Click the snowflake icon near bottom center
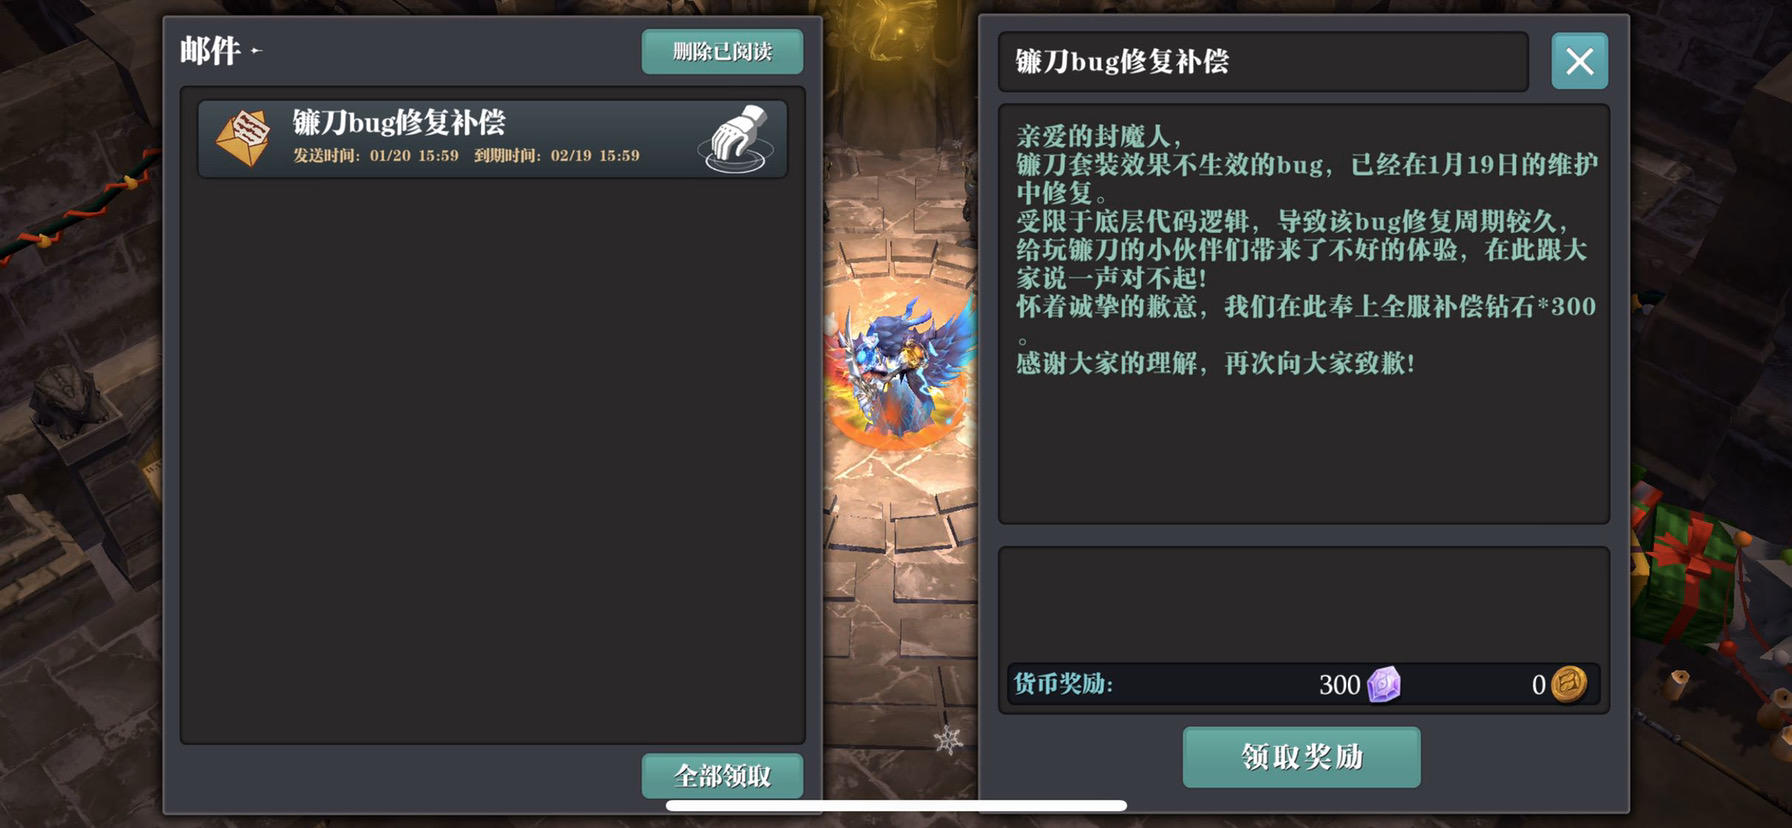Viewport: 1792px width, 828px height. click(x=948, y=739)
